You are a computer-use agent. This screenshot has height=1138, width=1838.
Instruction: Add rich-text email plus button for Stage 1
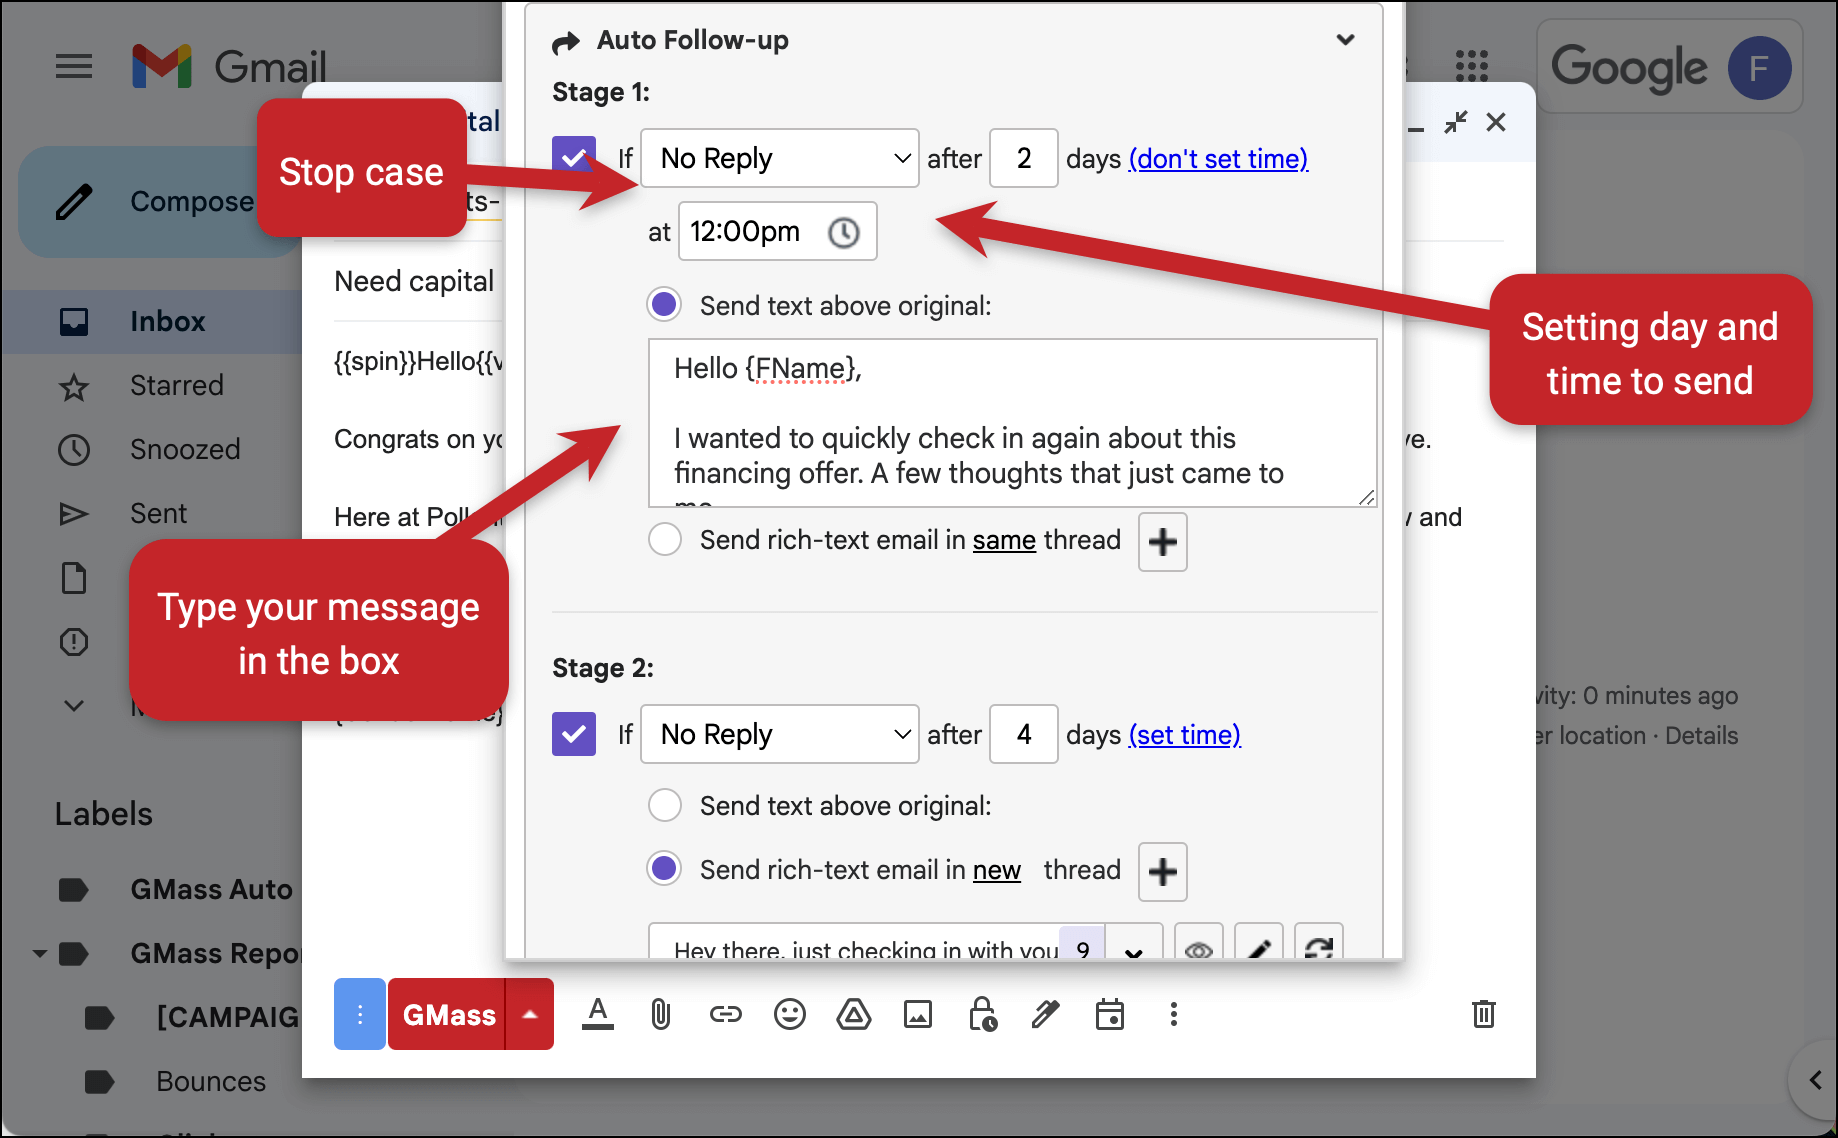1163,542
